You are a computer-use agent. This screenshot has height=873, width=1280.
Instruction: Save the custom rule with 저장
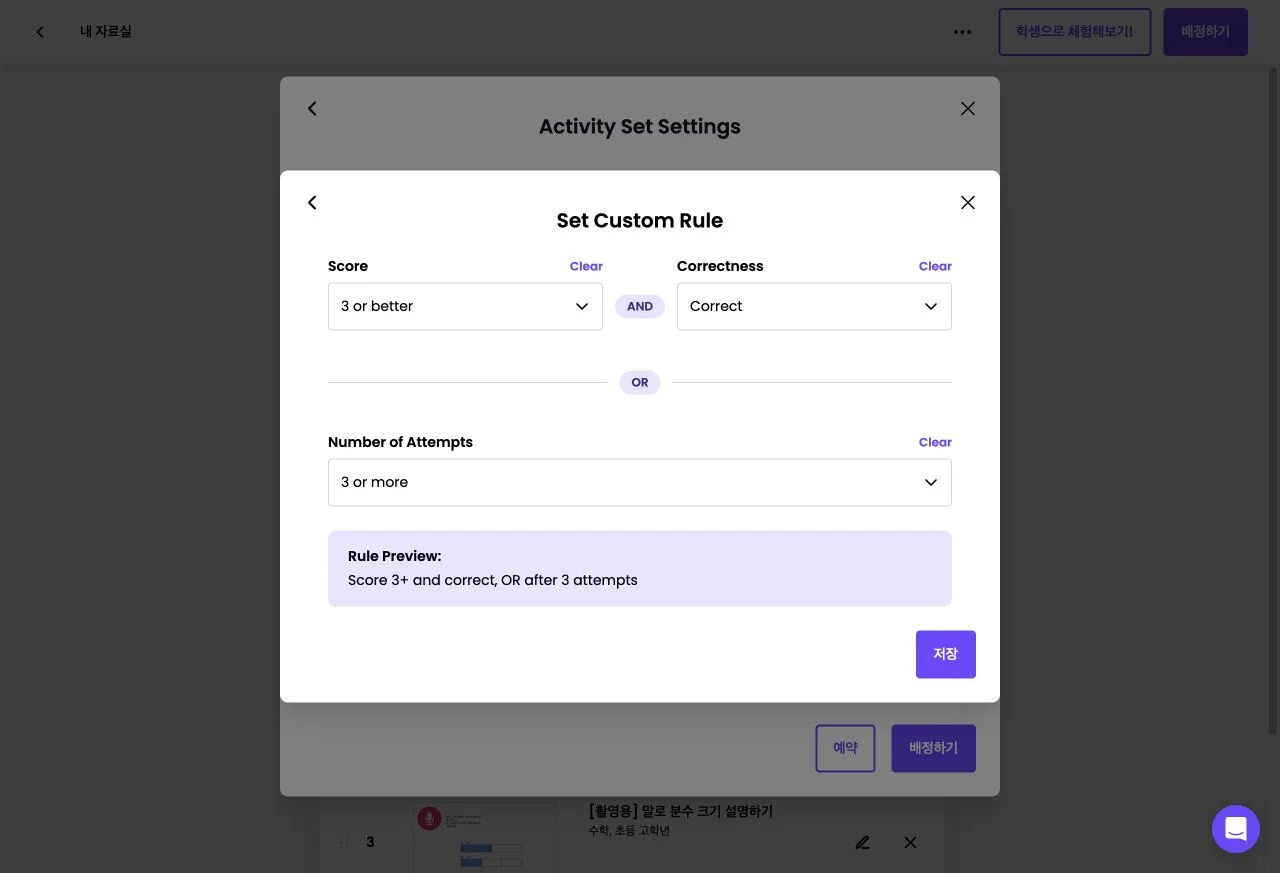pyautogui.click(x=946, y=654)
